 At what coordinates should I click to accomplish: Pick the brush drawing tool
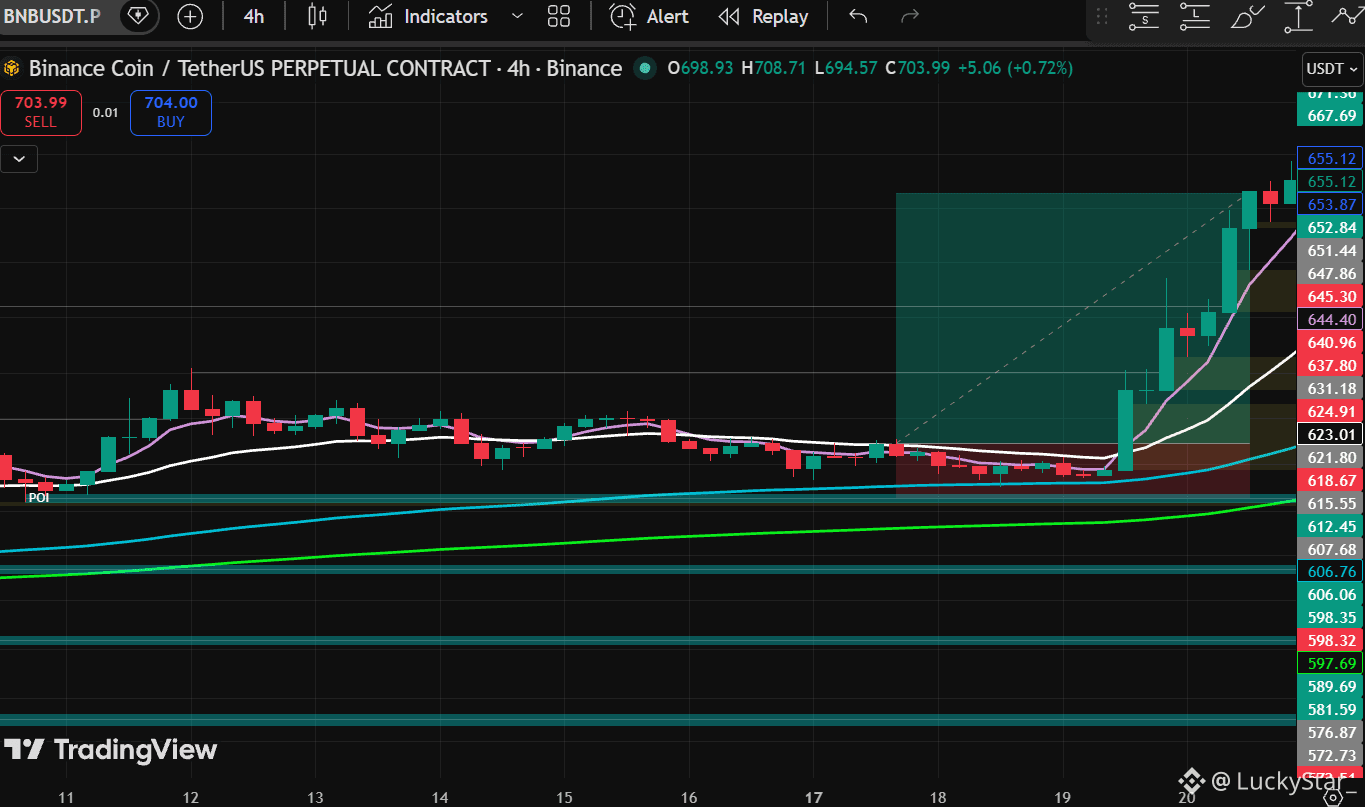tap(1246, 16)
